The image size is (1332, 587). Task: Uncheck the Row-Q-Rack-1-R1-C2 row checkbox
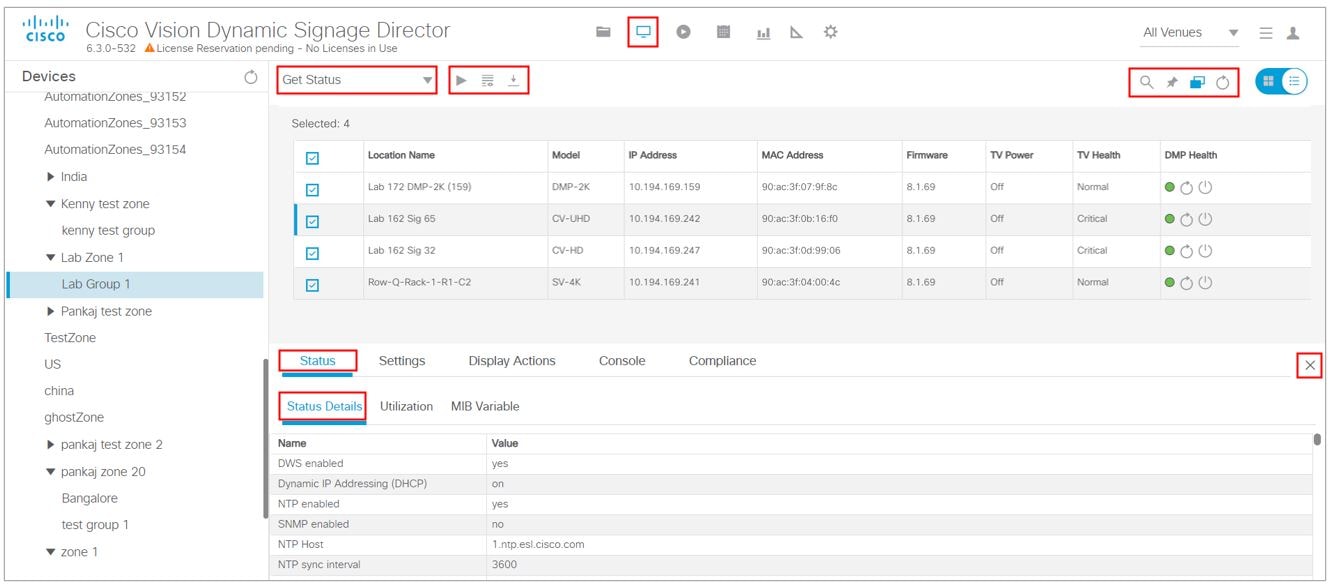(312, 285)
